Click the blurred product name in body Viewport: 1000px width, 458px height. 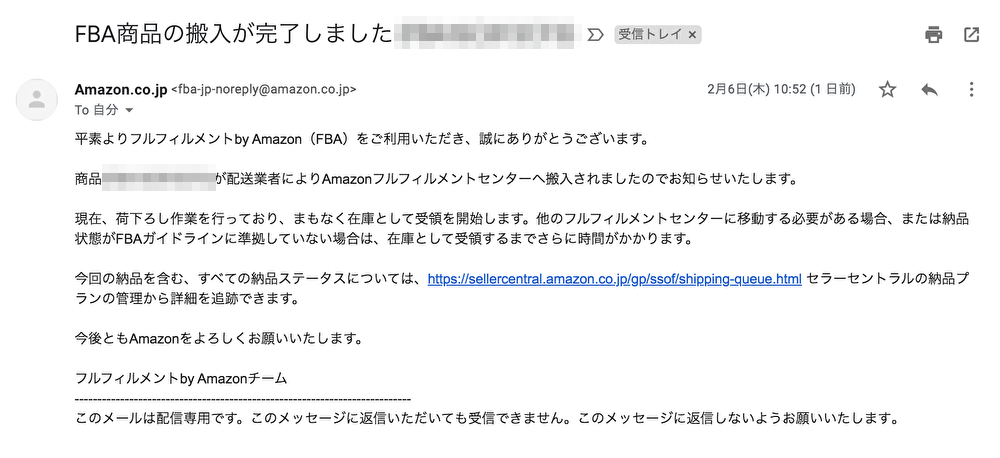pyautogui.click(x=158, y=179)
